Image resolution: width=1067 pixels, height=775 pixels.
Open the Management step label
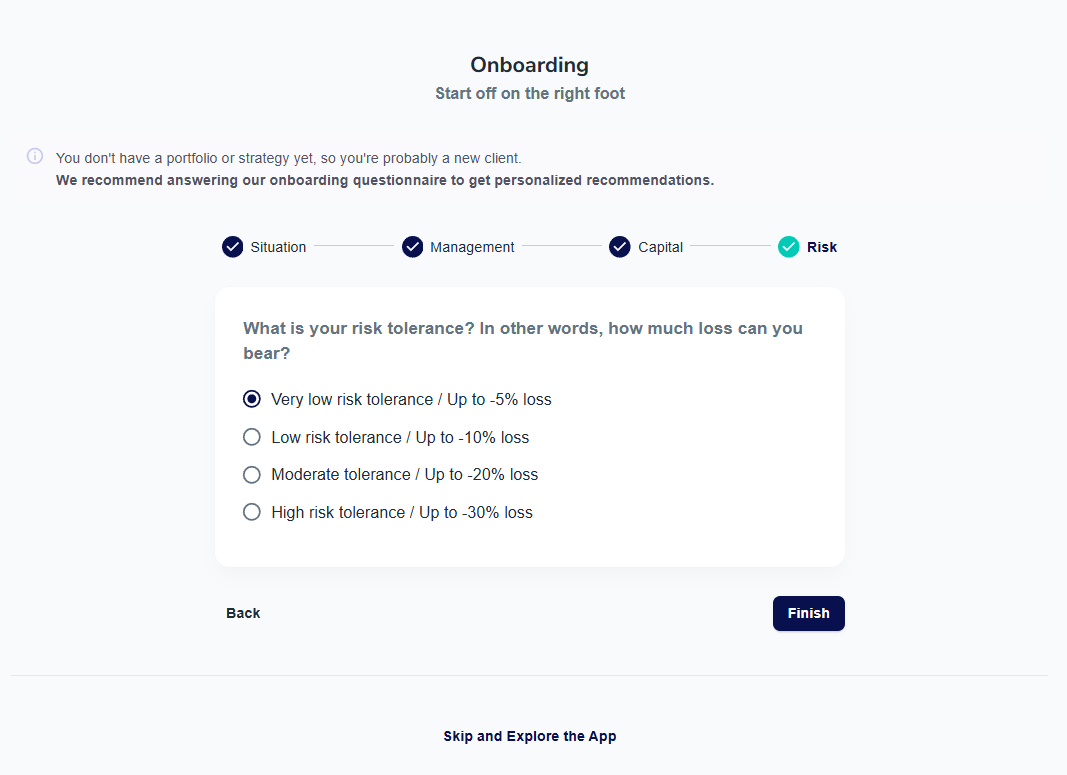pyautogui.click(x=472, y=247)
